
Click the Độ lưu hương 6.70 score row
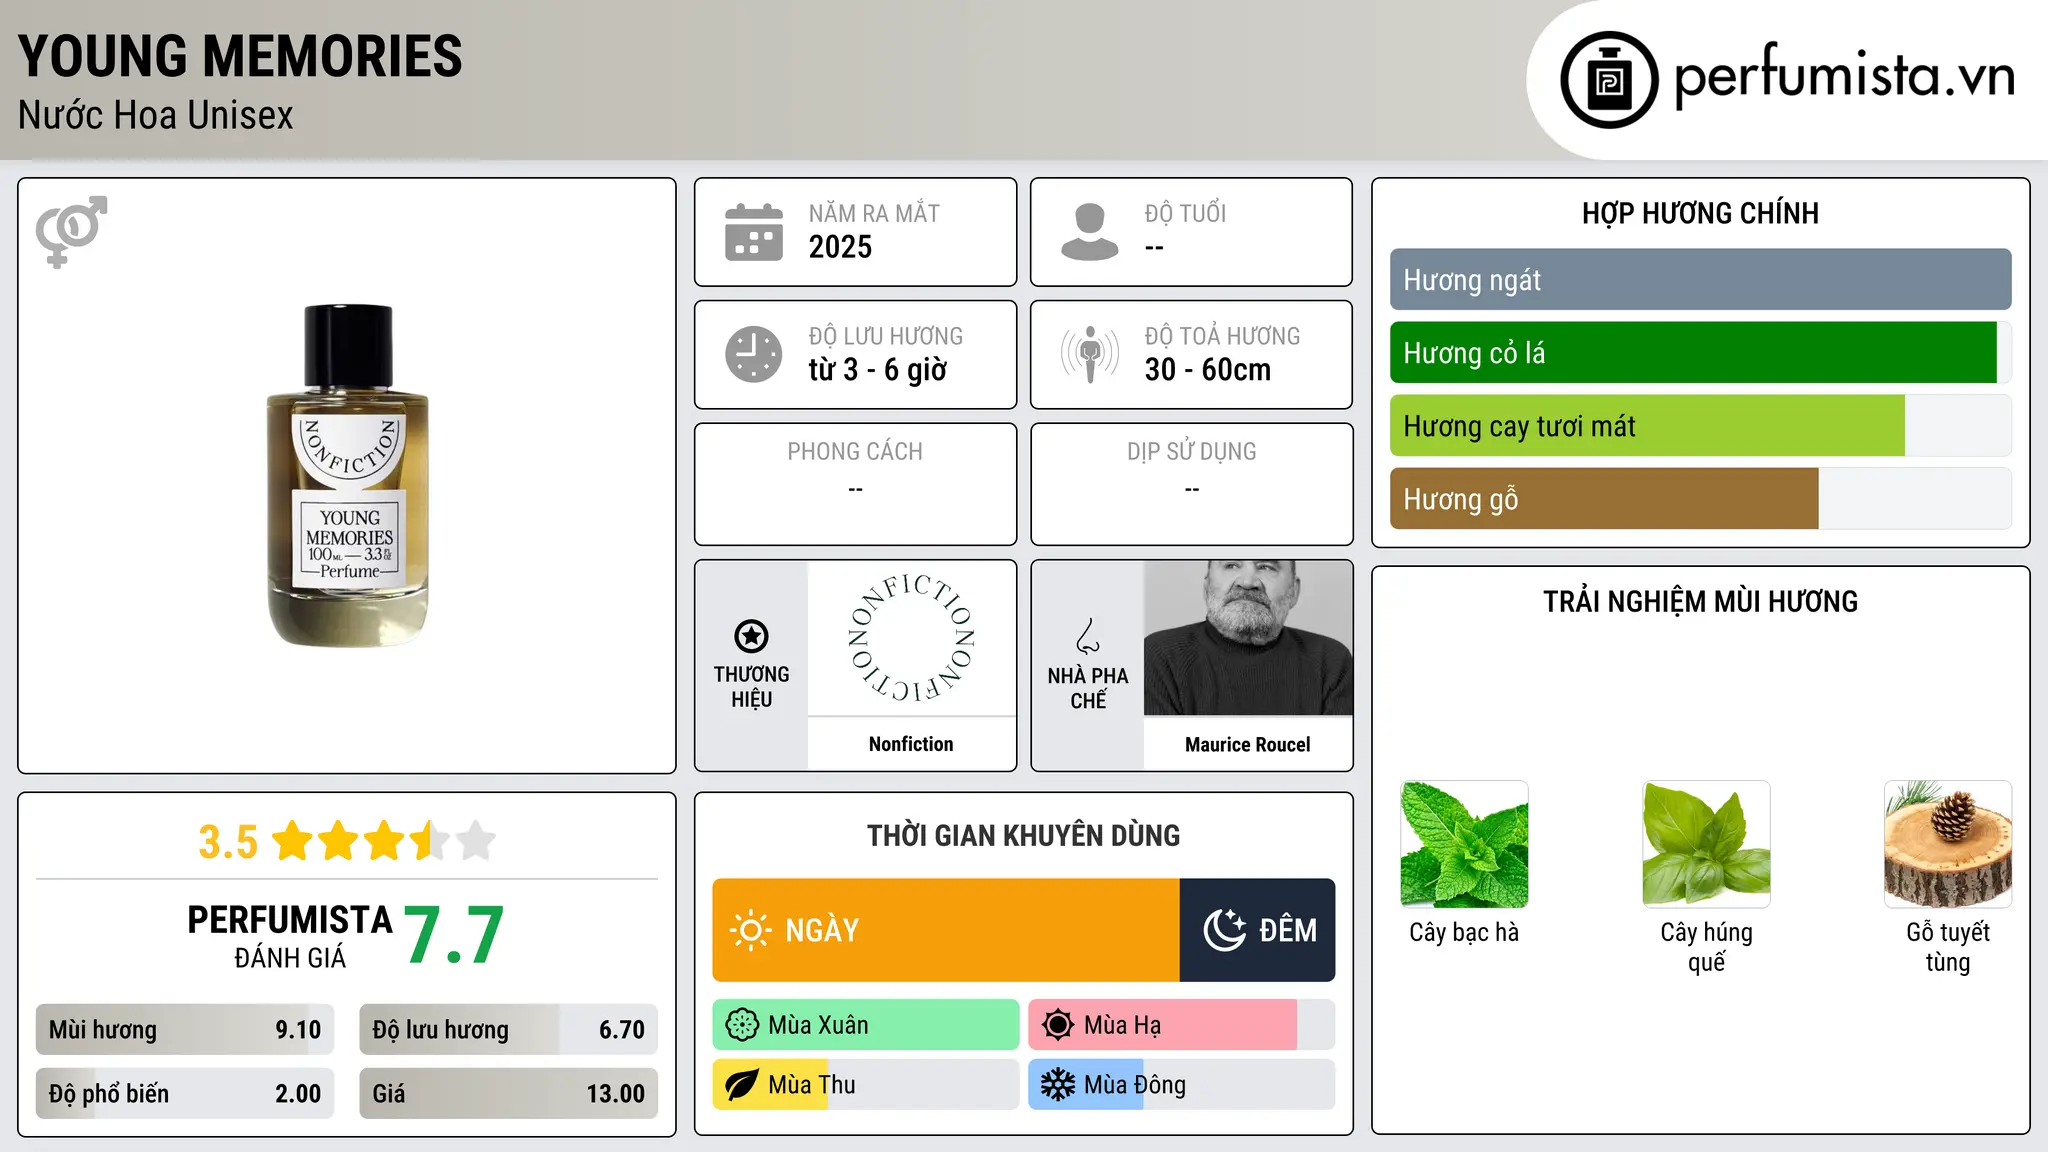509,1030
